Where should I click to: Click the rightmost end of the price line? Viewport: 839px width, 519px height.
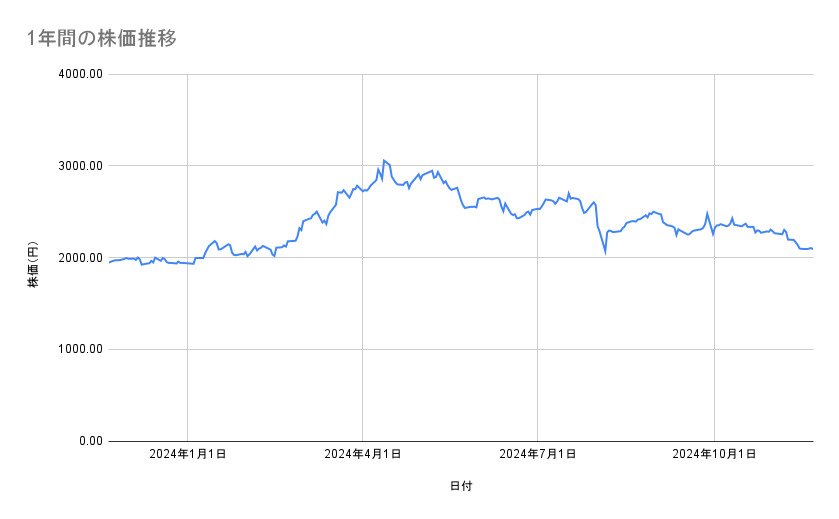pos(812,249)
